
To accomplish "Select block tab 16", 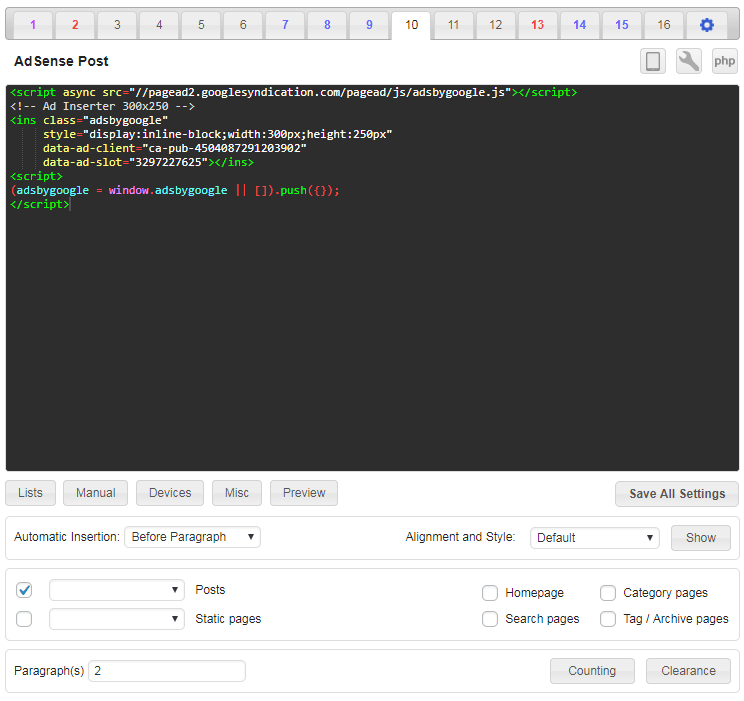I will [663, 25].
